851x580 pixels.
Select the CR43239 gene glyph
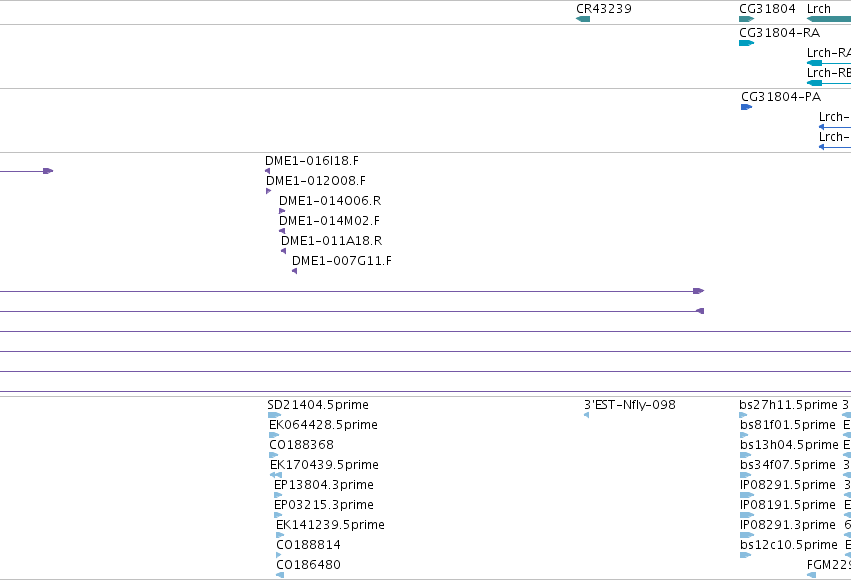pos(583,19)
